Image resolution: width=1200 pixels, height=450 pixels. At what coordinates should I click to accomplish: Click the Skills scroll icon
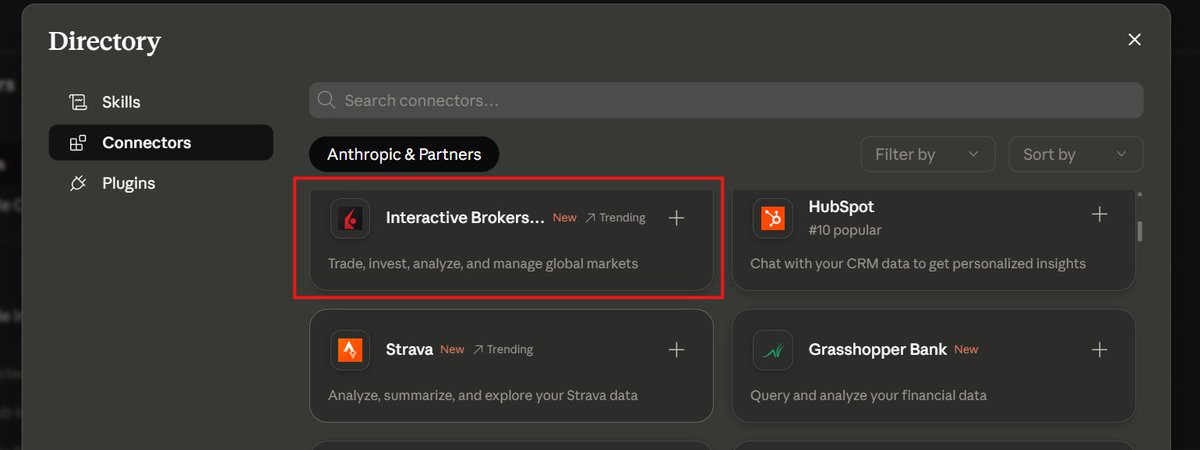(78, 102)
